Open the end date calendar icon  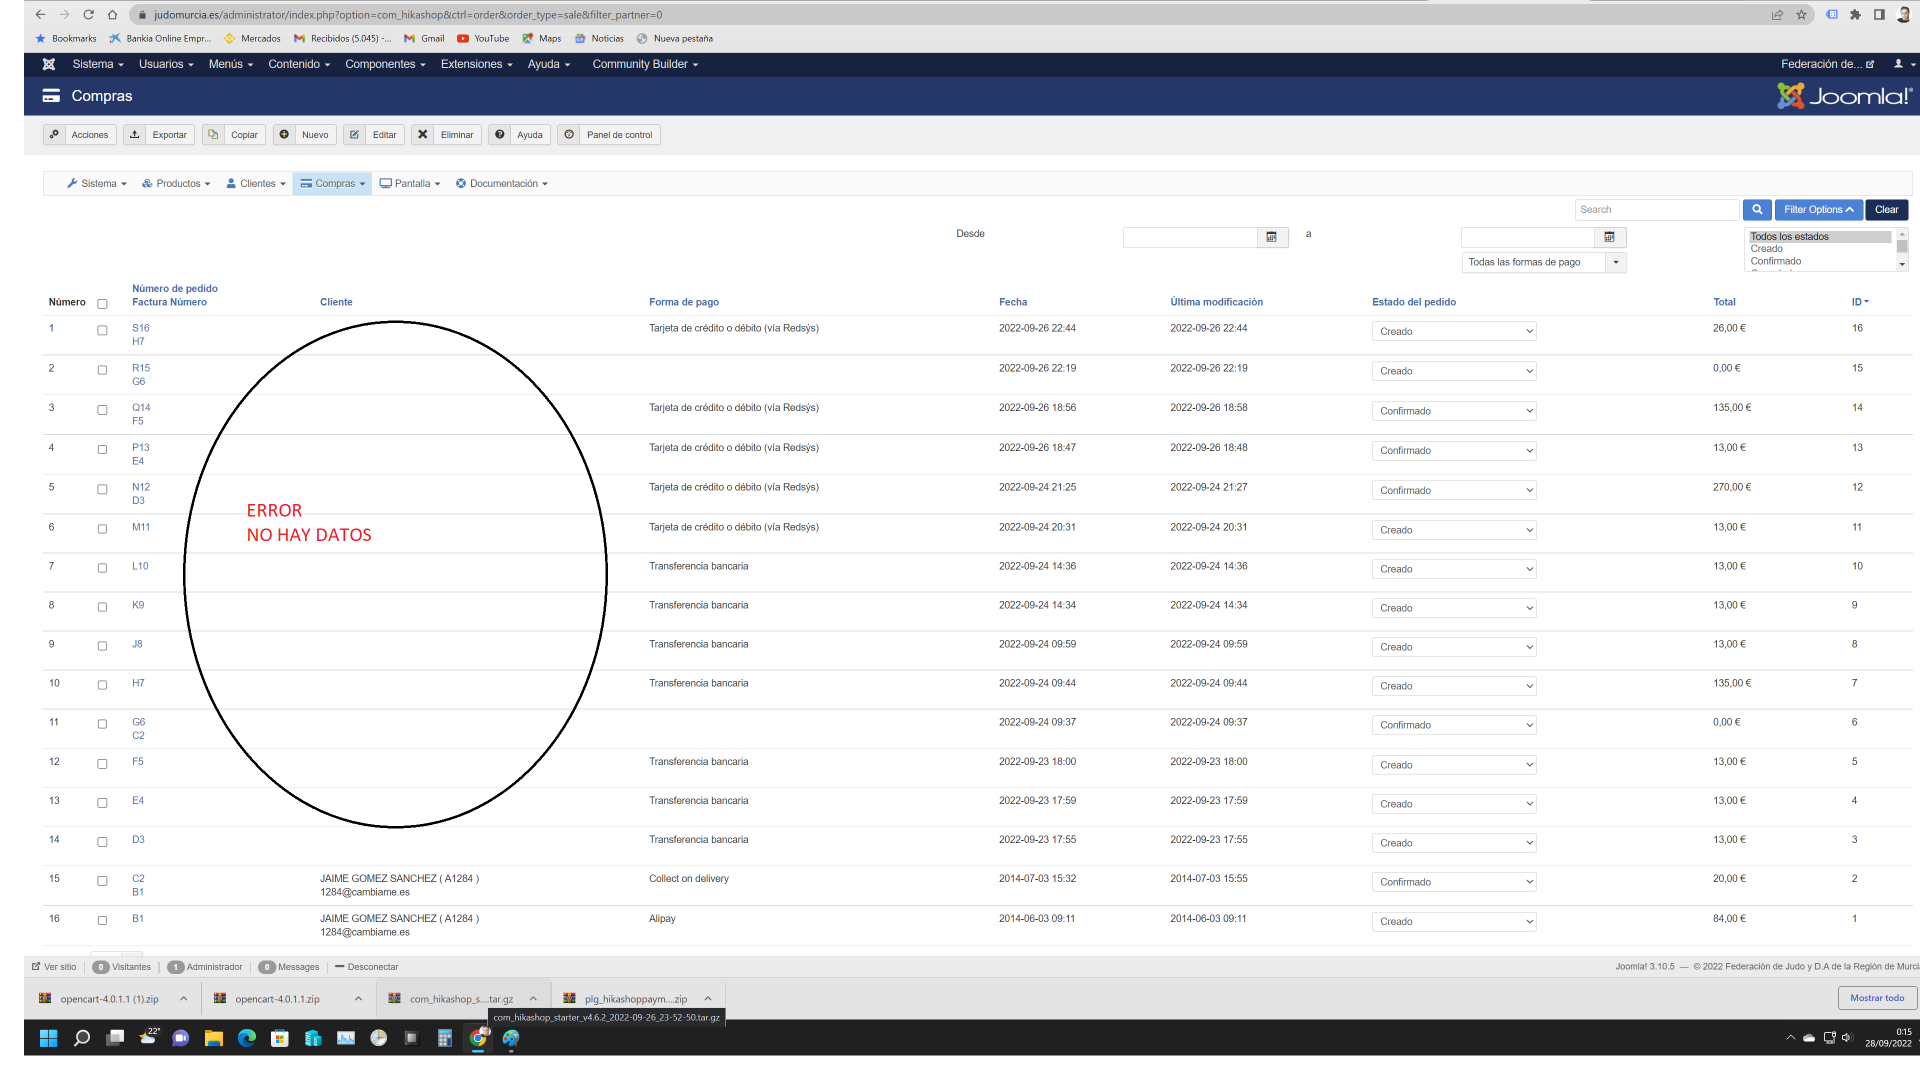click(x=1609, y=237)
